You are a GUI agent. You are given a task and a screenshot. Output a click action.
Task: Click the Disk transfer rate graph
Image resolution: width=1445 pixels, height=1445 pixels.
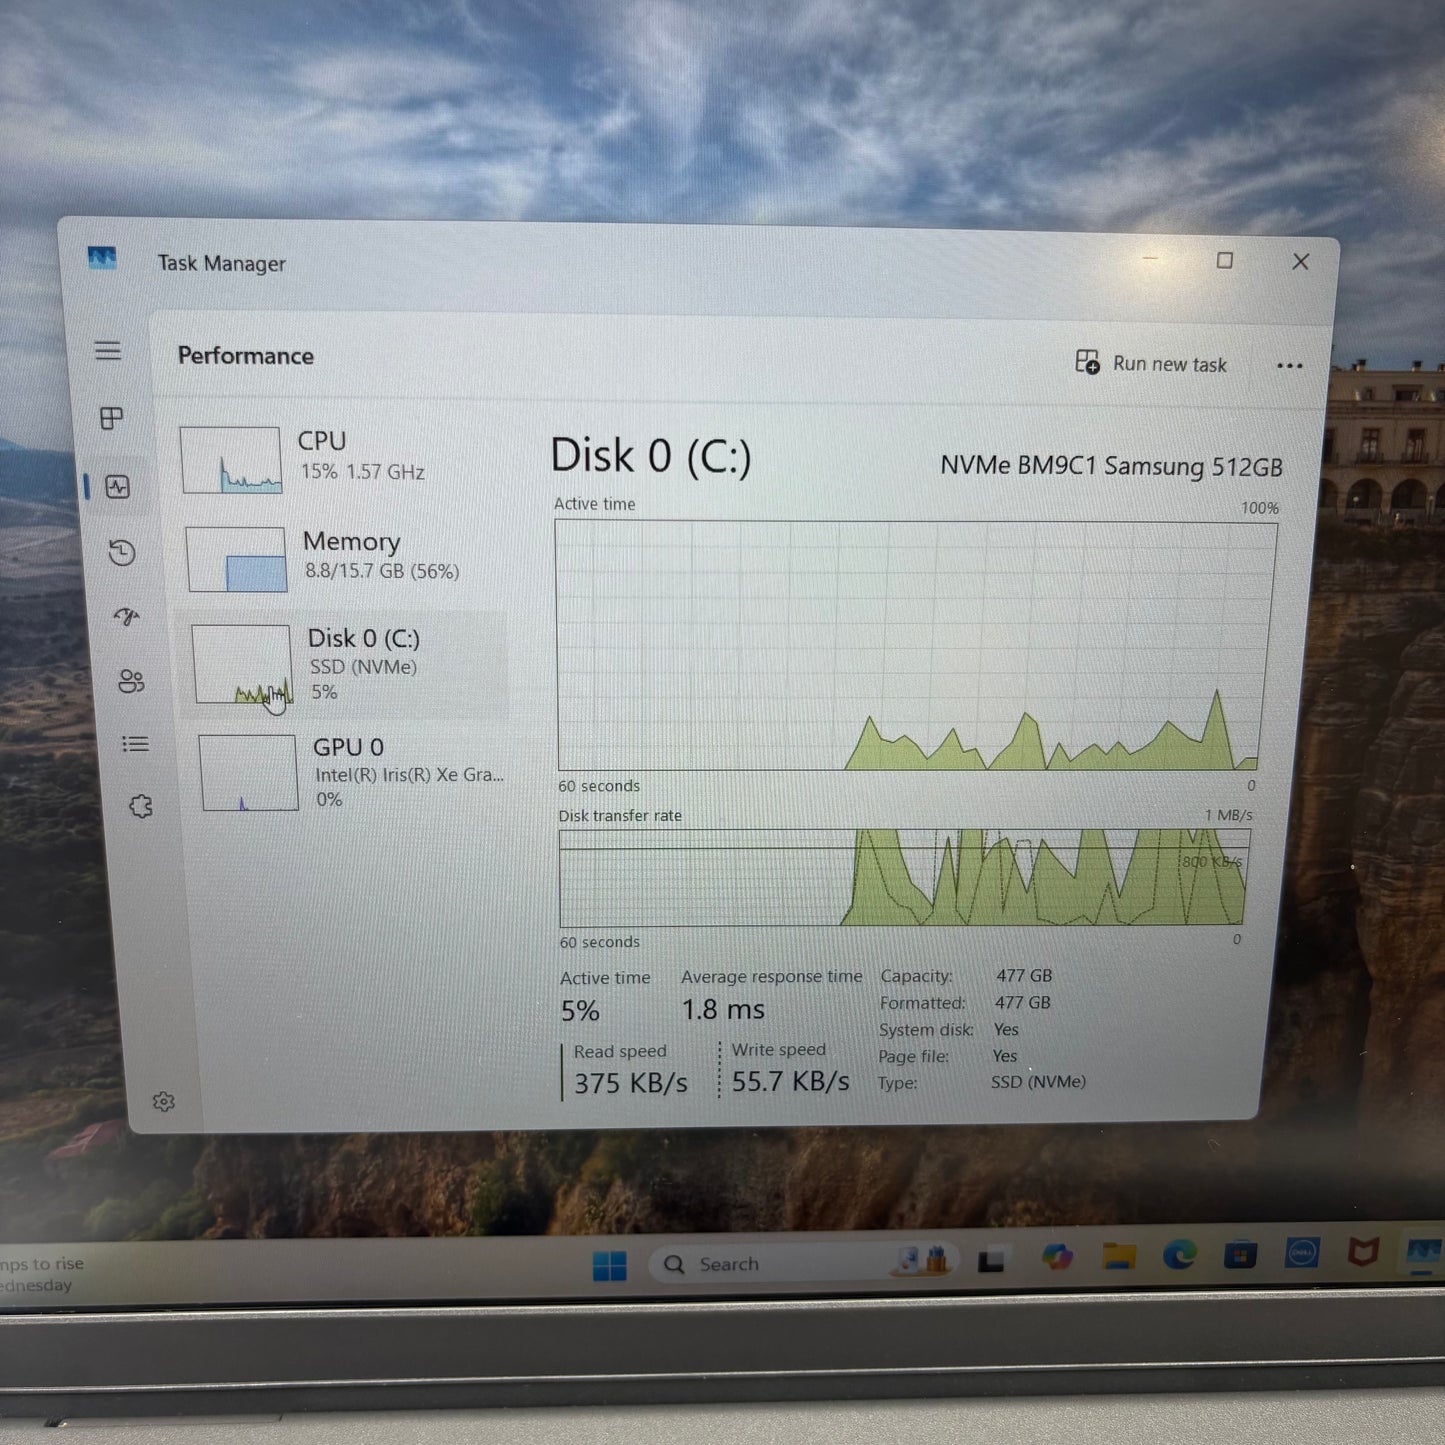(x=904, y=878)
